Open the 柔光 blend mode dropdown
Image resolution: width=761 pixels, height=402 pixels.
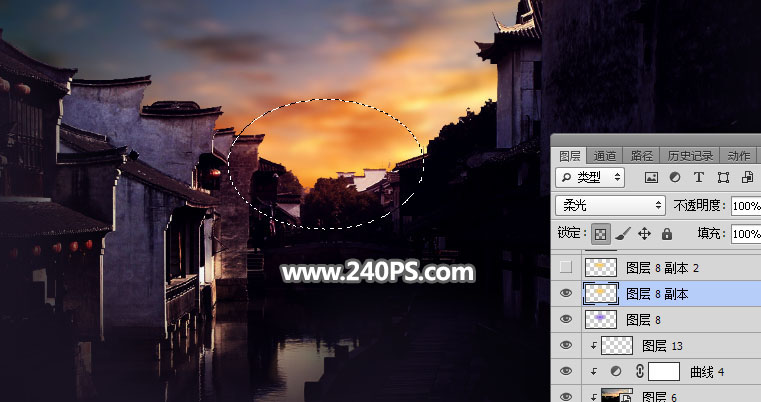(x=610, y=205)
